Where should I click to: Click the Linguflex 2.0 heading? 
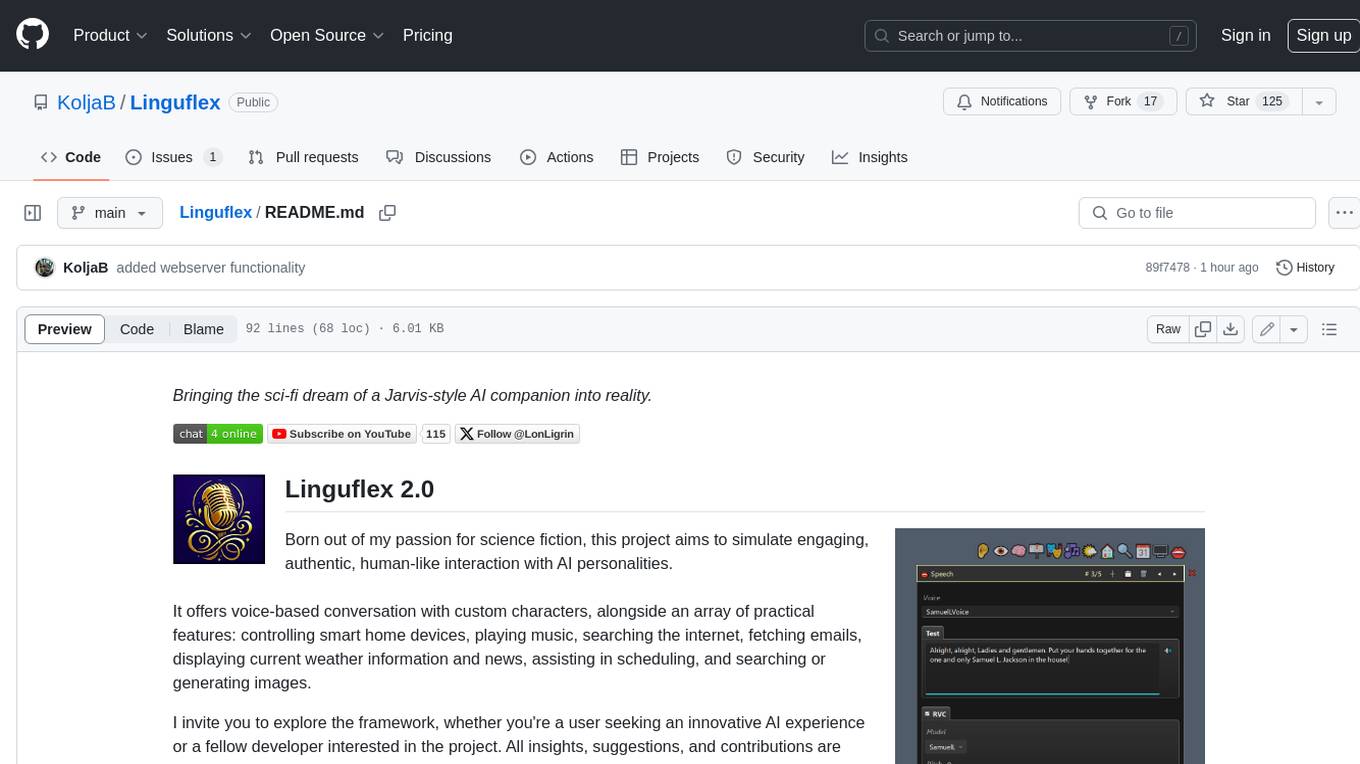(x=360, y=489)
